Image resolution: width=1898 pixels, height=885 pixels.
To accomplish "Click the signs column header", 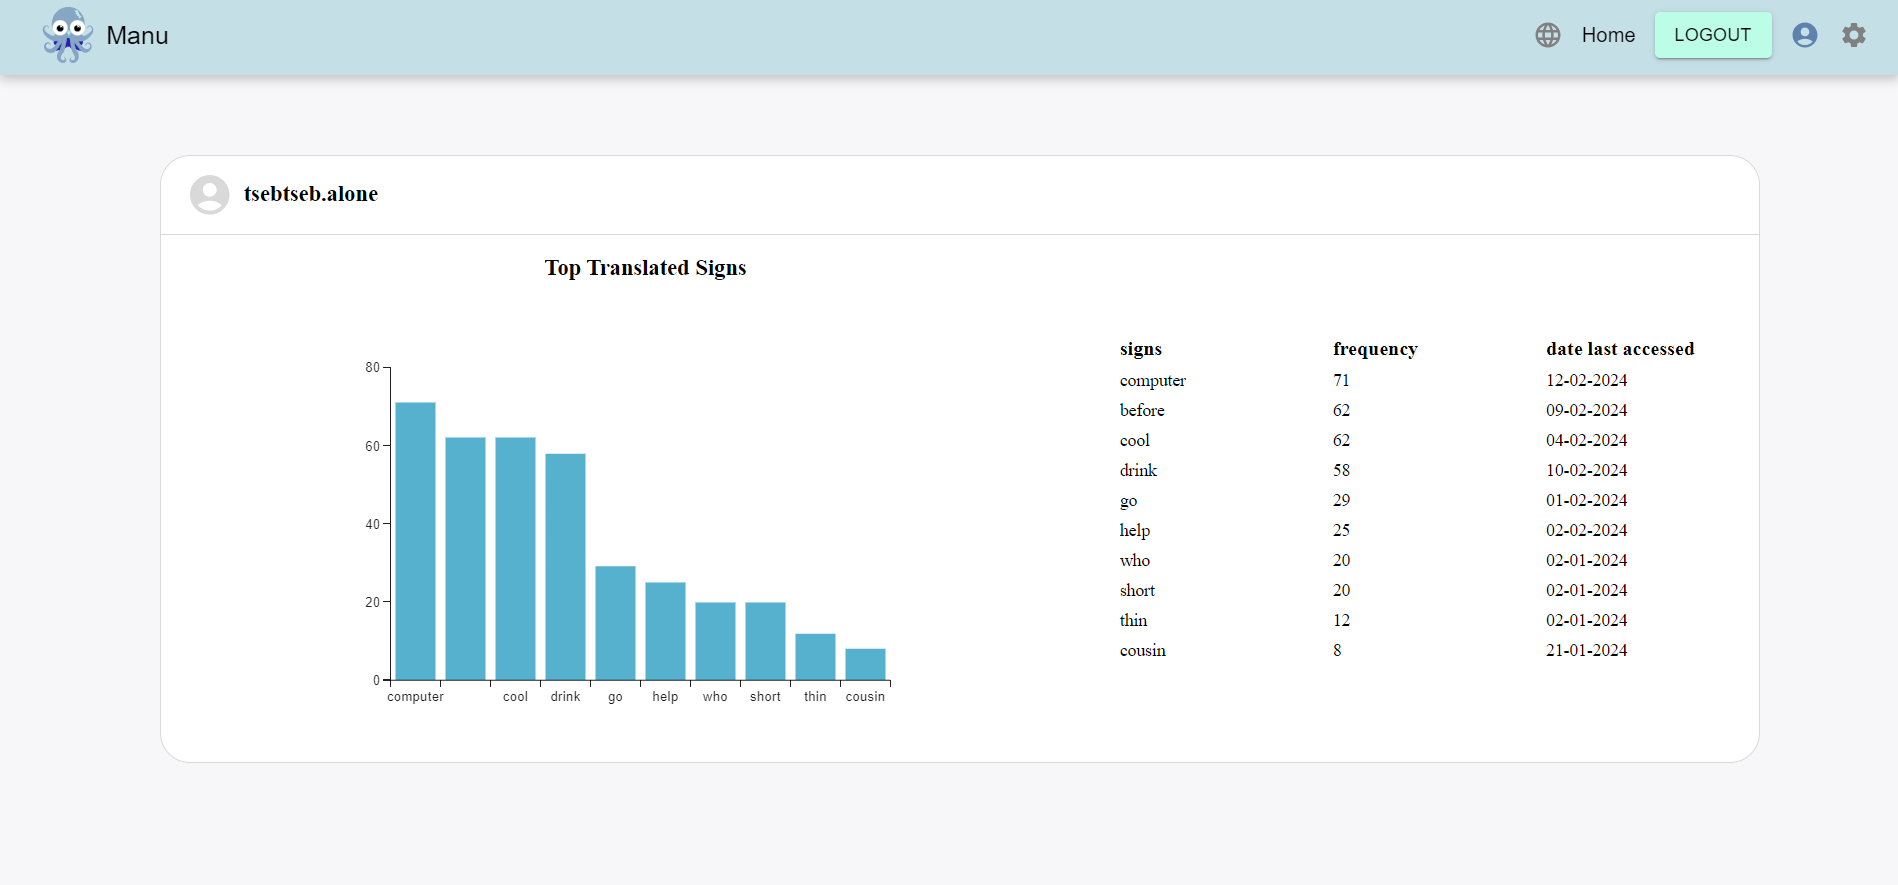I will click(x=1140, y=349).
